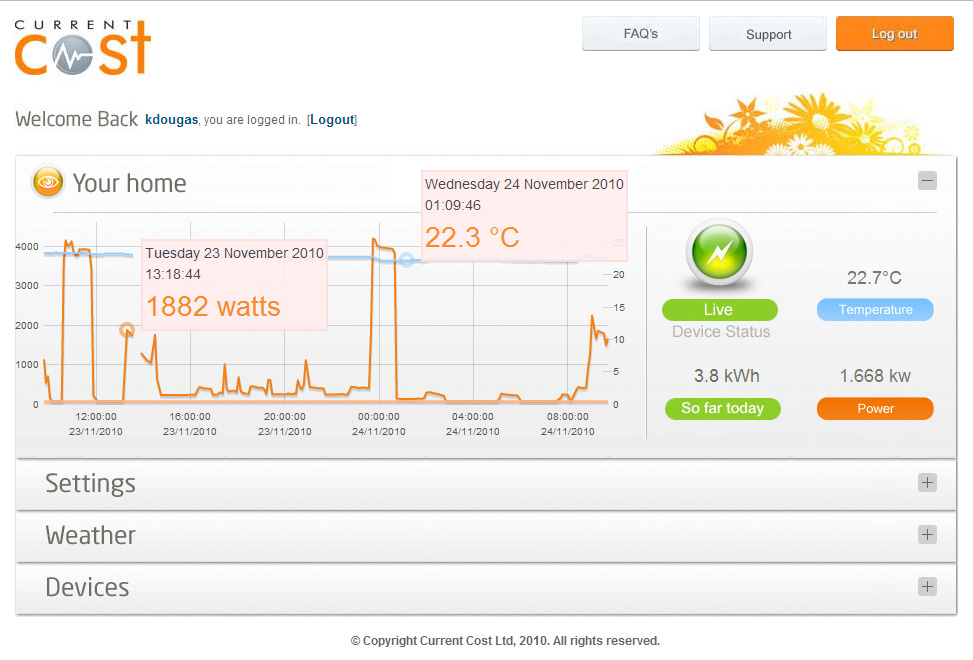
Task: Expand the Settings section
Action: pos(90,483)
